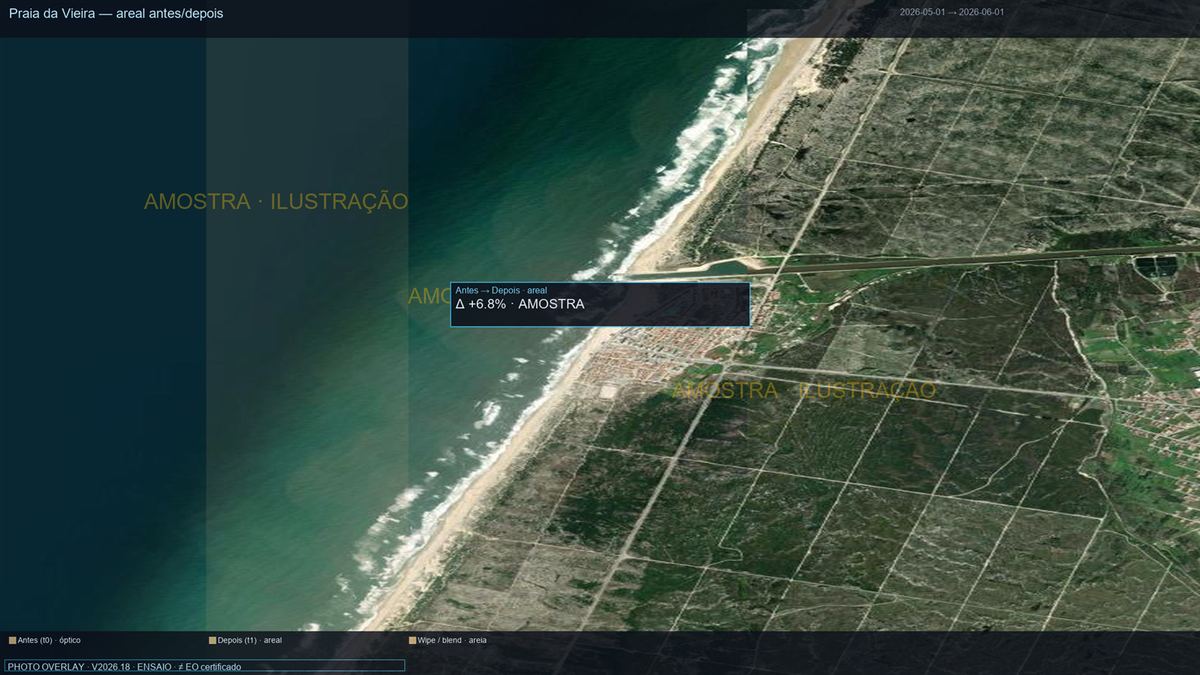Click the Antes → Depois · areal tooltip header
The image size is (1200, 675).
[x=501, y=290]
